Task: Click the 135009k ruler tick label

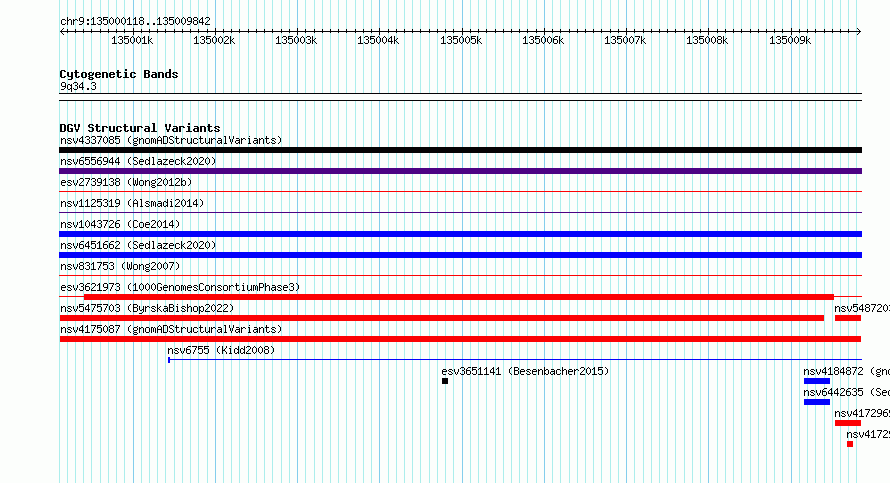Action: (790, 40)
